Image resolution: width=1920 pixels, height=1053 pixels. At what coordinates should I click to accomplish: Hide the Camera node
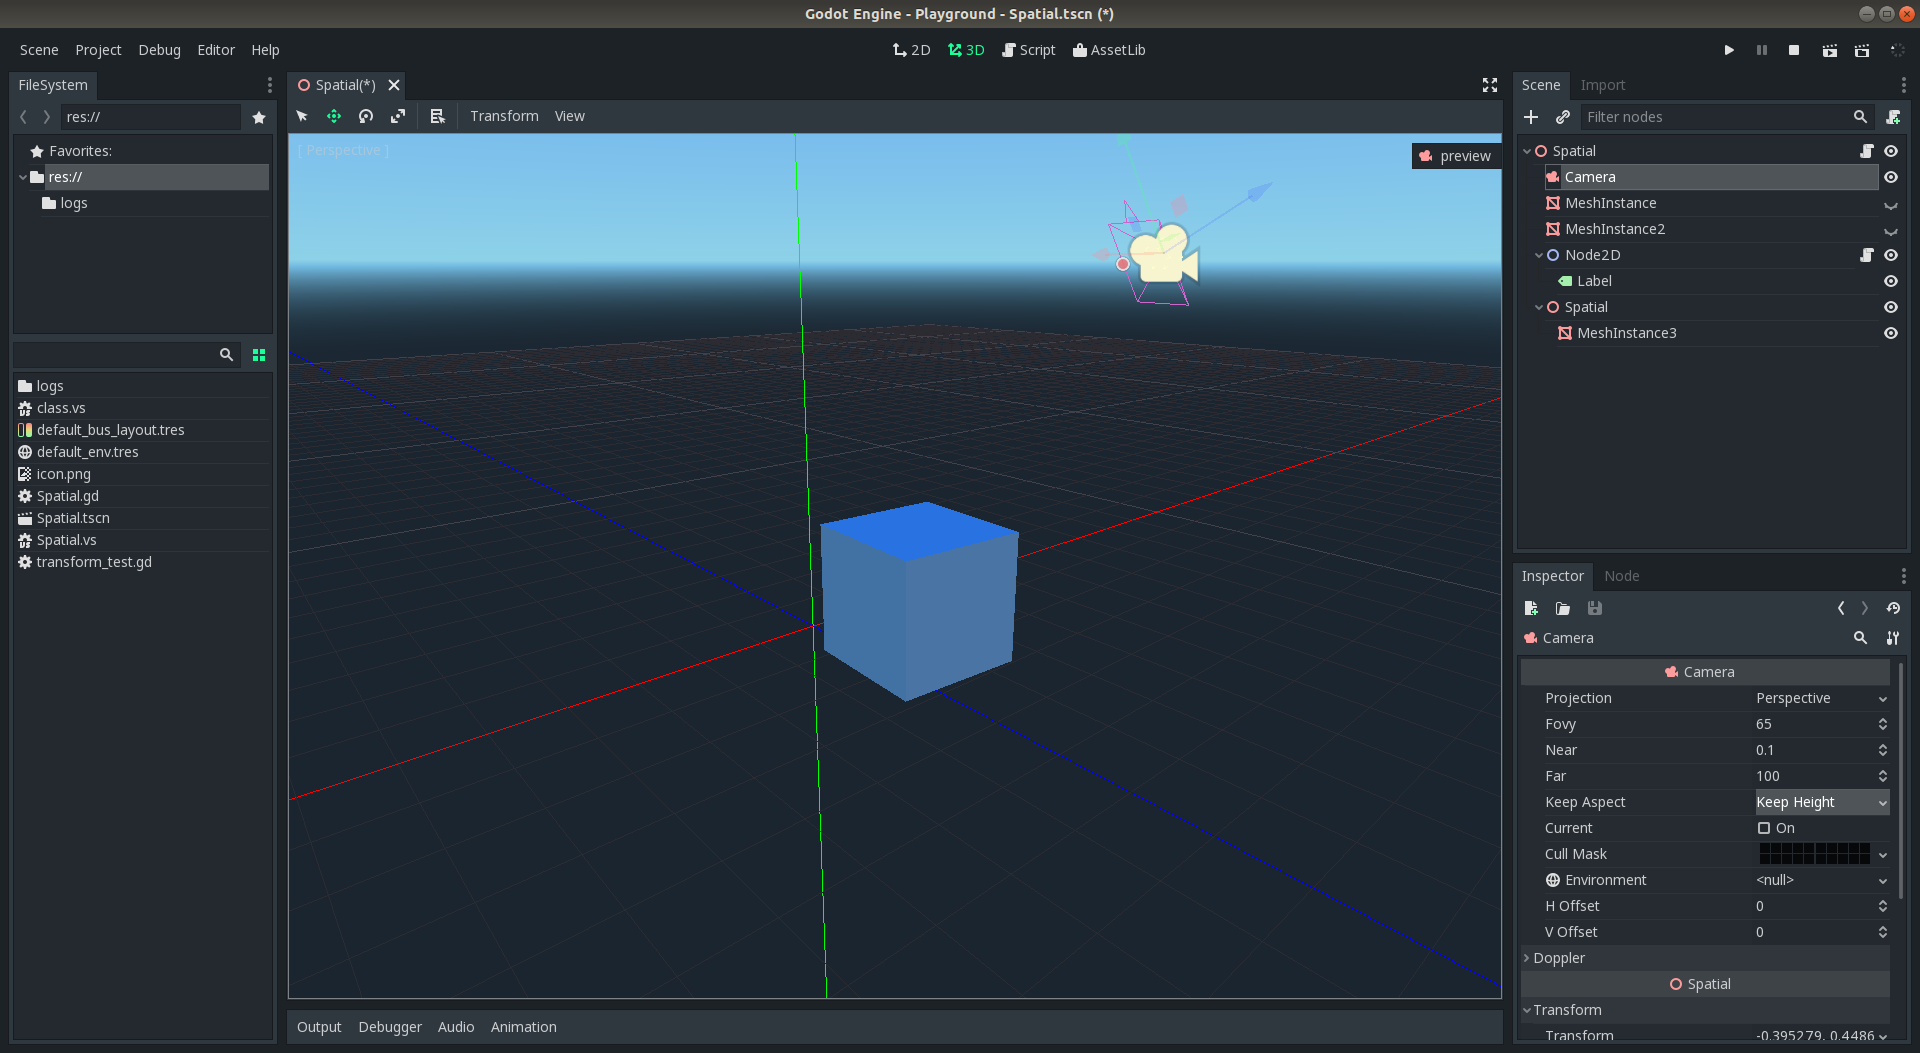(x=1890, y=177)
